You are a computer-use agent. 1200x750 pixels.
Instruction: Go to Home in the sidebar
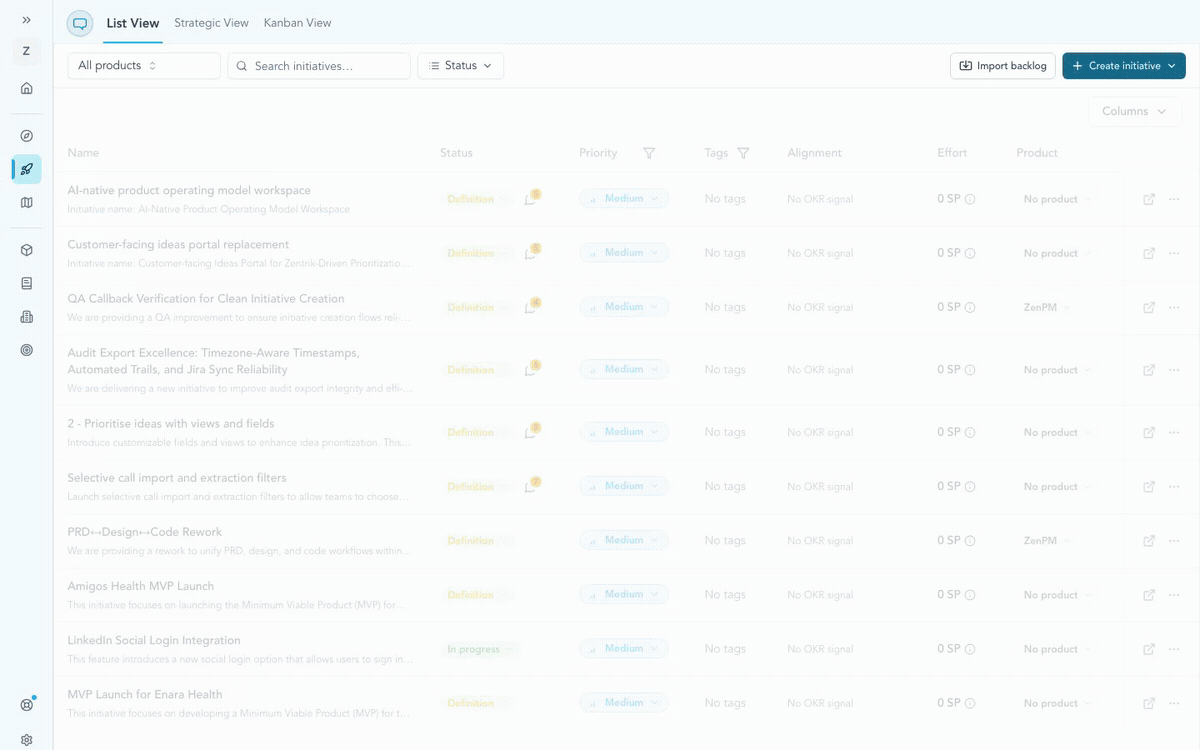tap(26, 88)
